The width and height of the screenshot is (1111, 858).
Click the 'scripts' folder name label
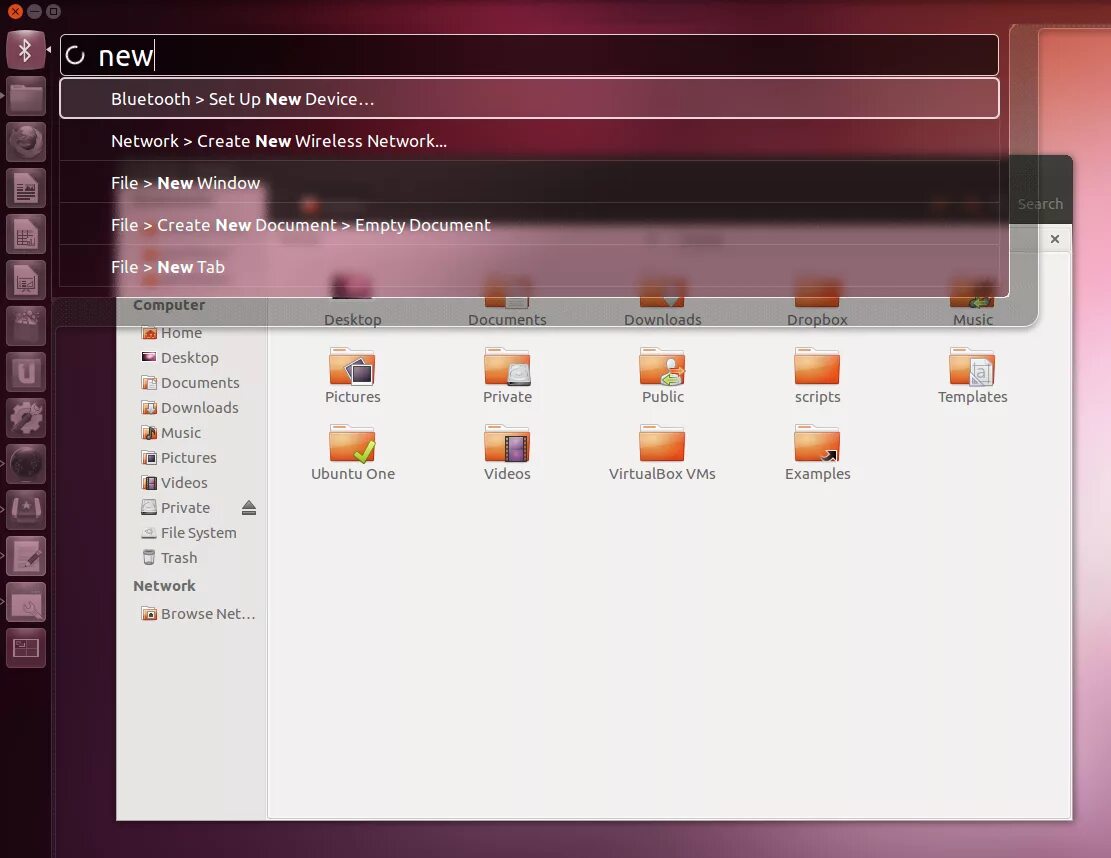point(817,397)
